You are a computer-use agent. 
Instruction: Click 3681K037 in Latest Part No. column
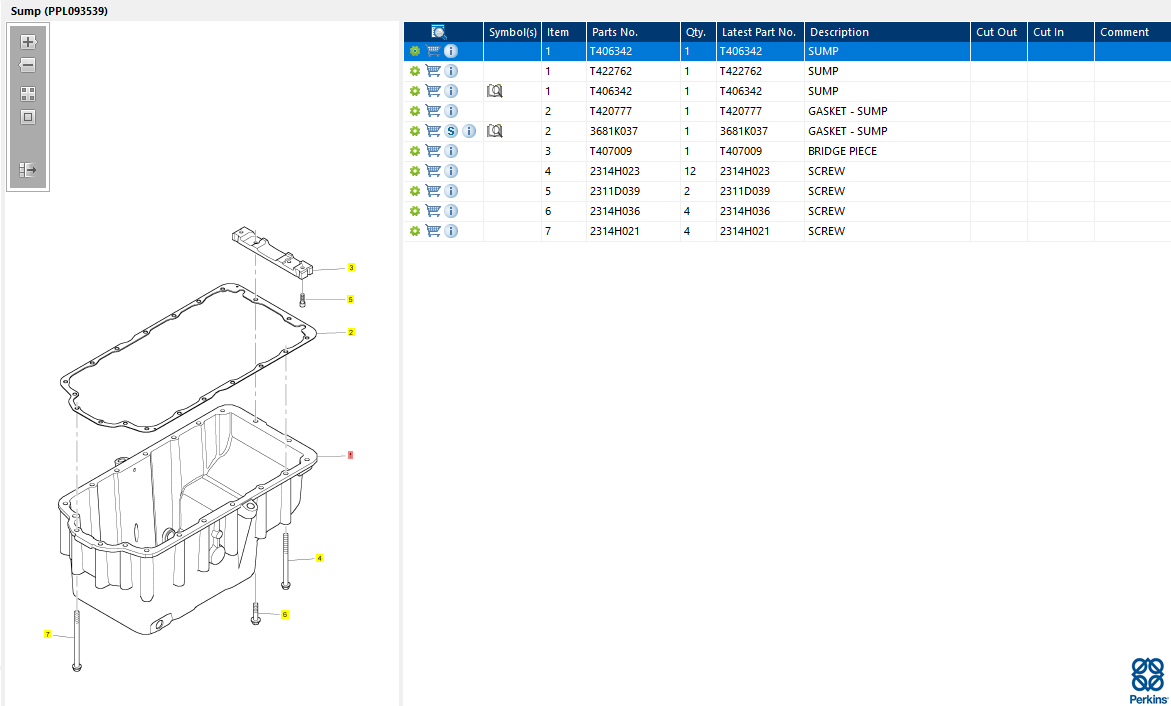744,131
